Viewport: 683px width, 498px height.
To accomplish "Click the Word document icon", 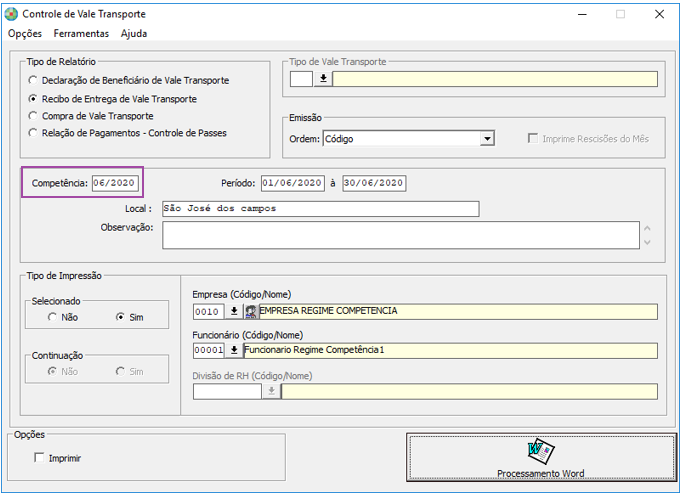I will click(x=541, y=451).
